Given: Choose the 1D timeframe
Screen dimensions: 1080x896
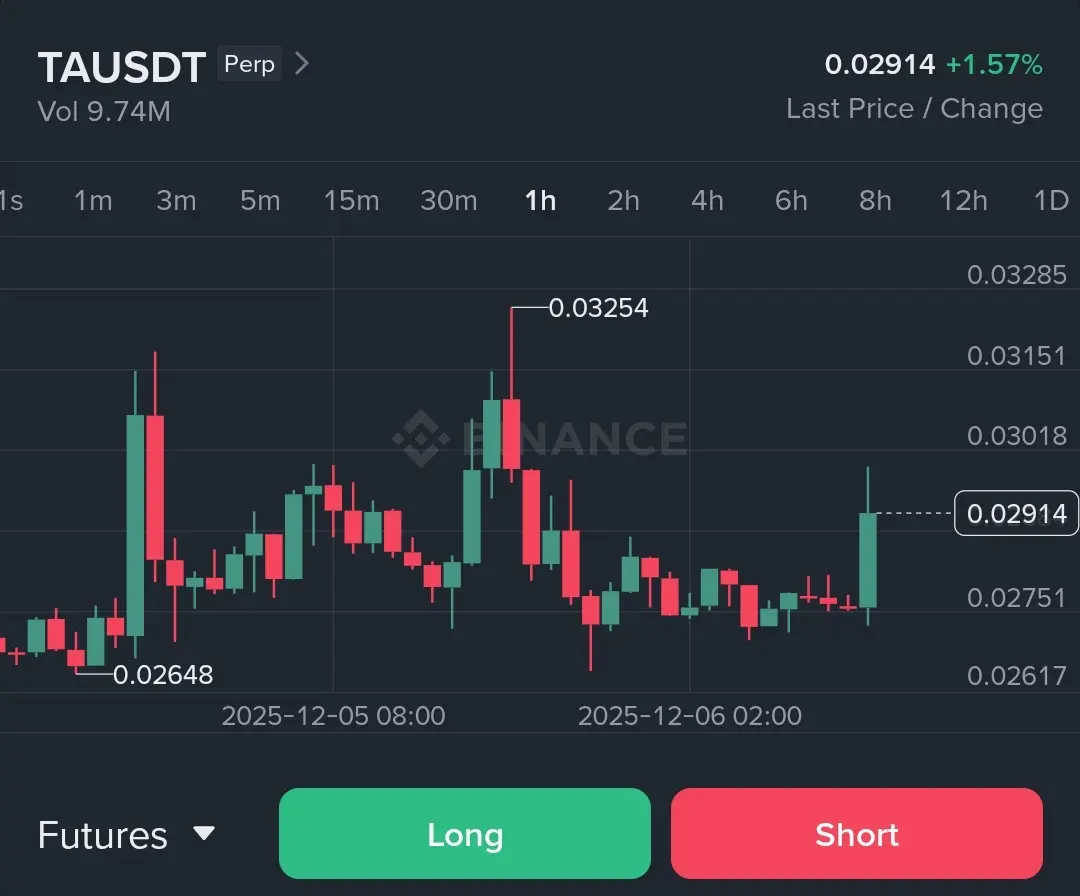Looking at the screenshot, I should (x=1051, y=201).
